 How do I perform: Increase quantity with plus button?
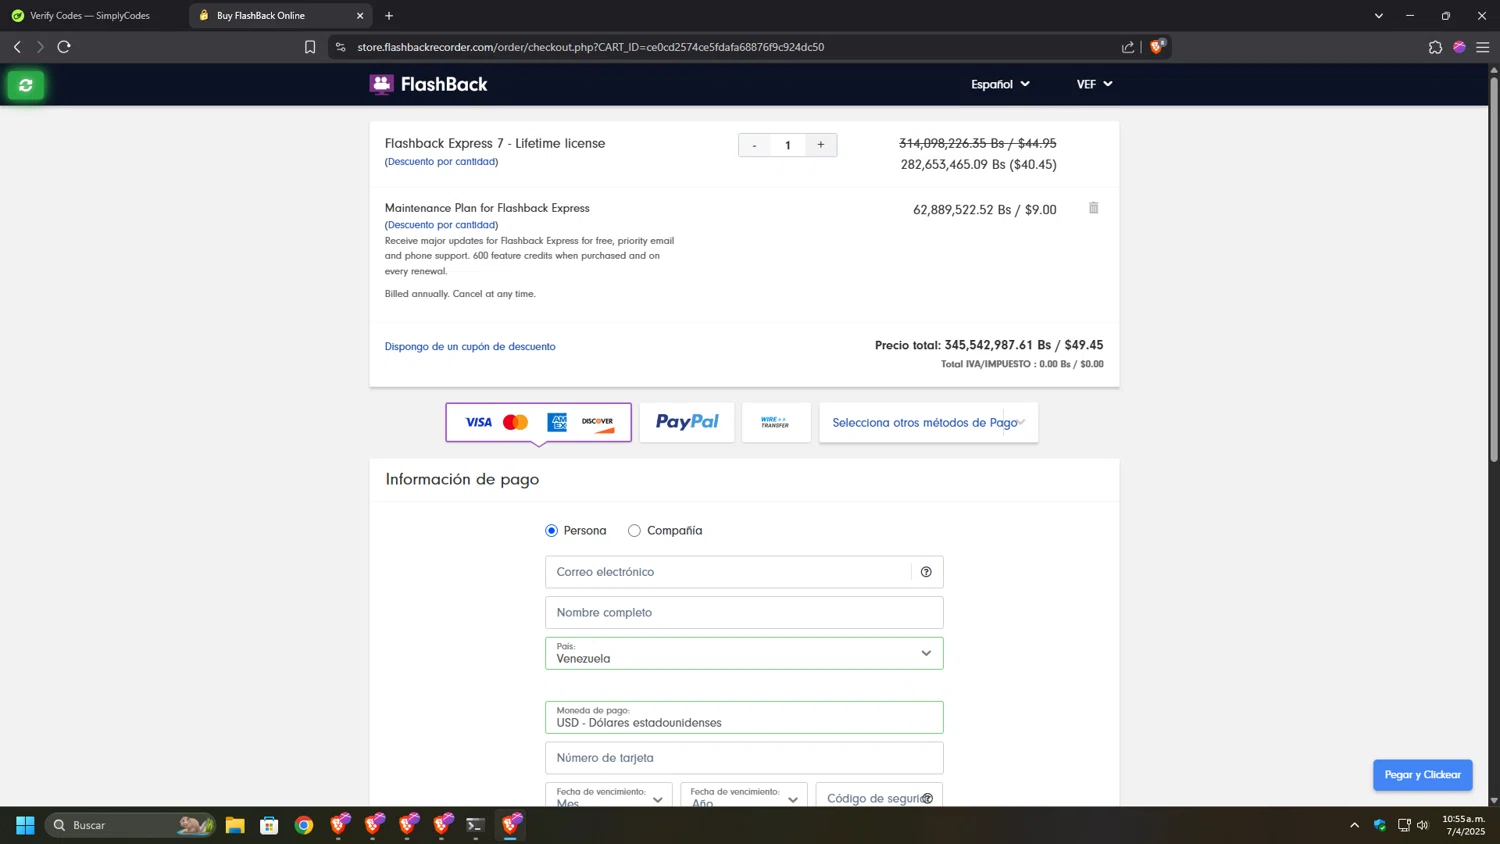tap(821, 145)
